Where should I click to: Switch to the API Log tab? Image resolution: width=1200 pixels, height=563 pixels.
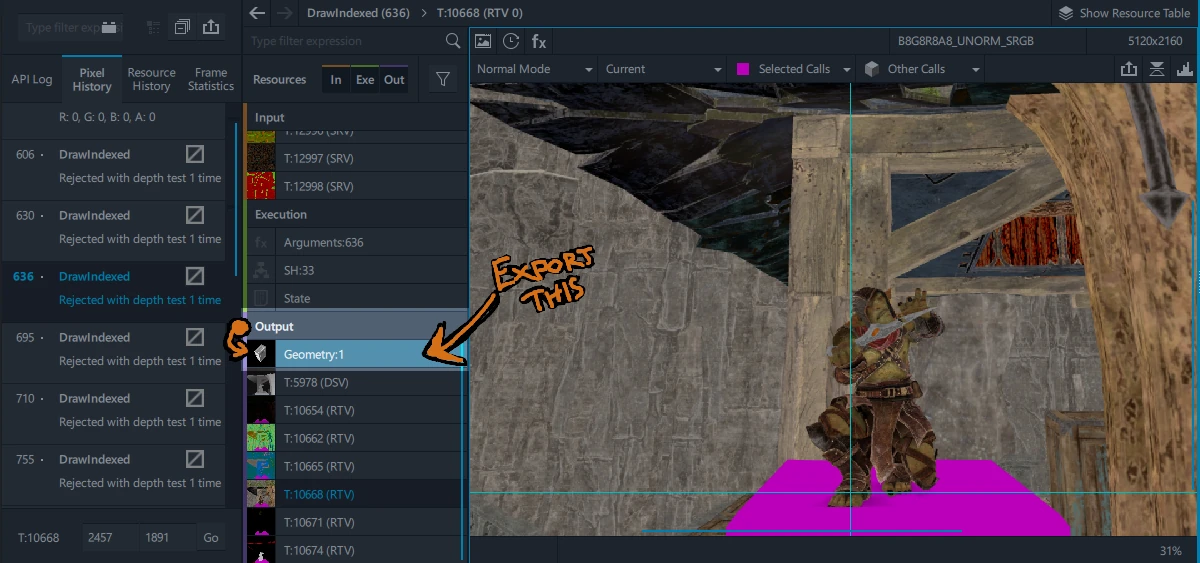tap(32, 79)
